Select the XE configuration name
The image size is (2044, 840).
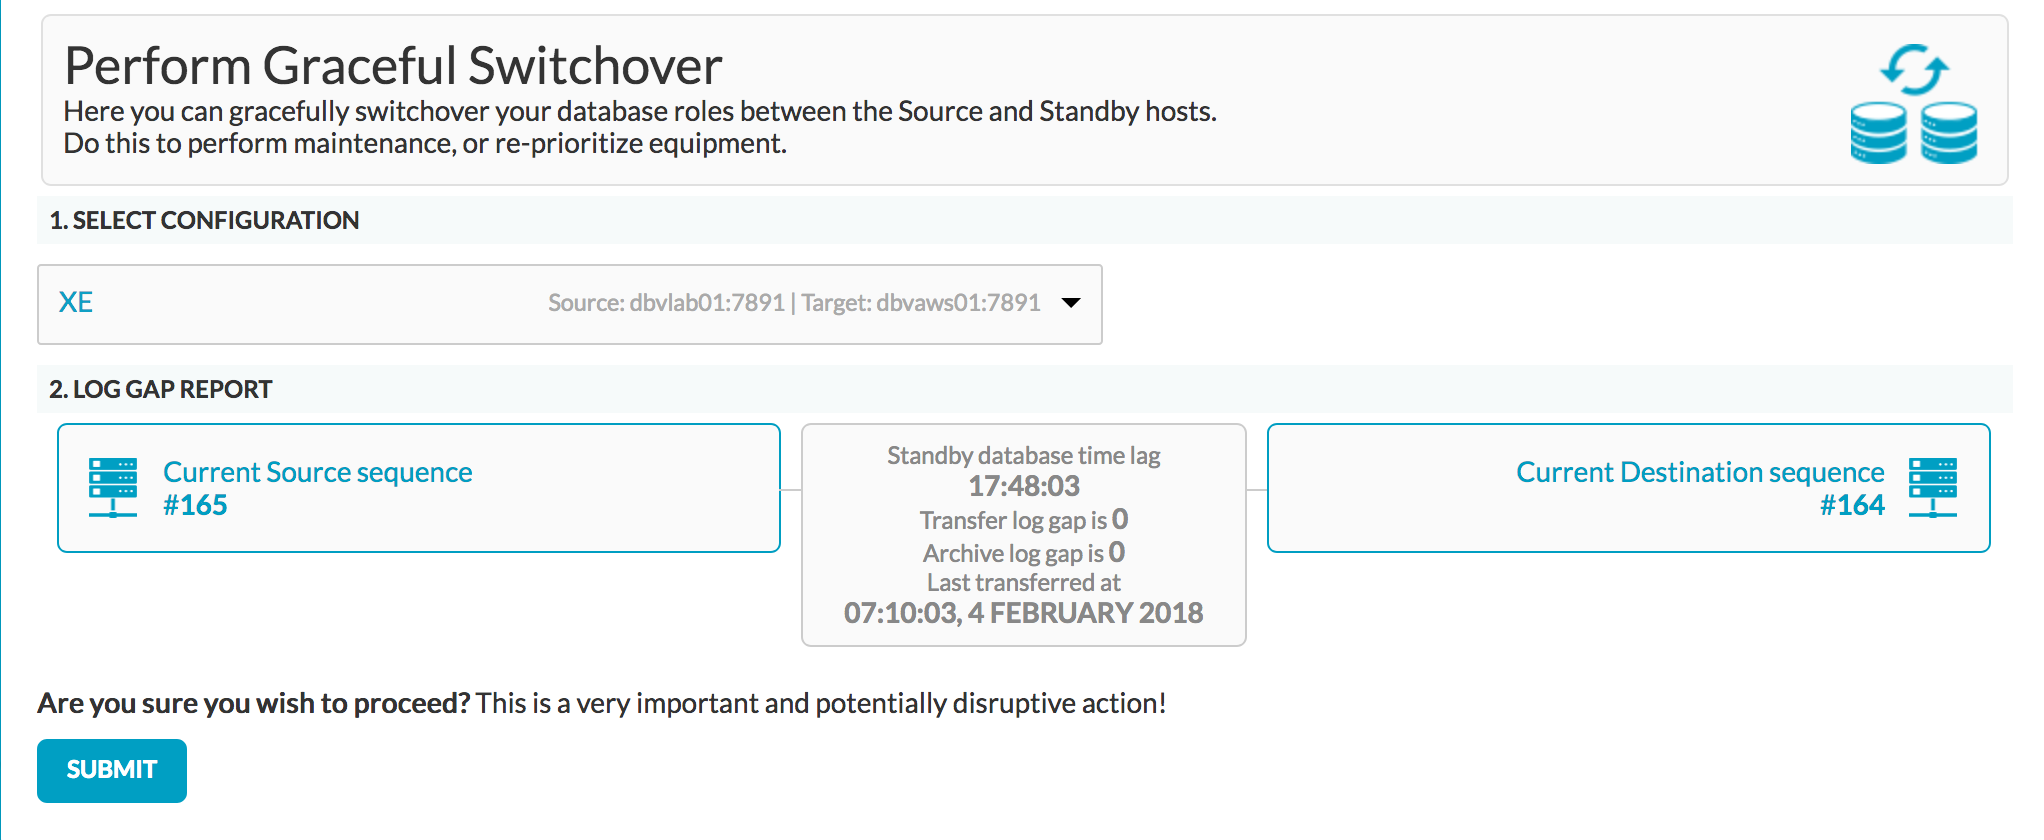[76, 302]
